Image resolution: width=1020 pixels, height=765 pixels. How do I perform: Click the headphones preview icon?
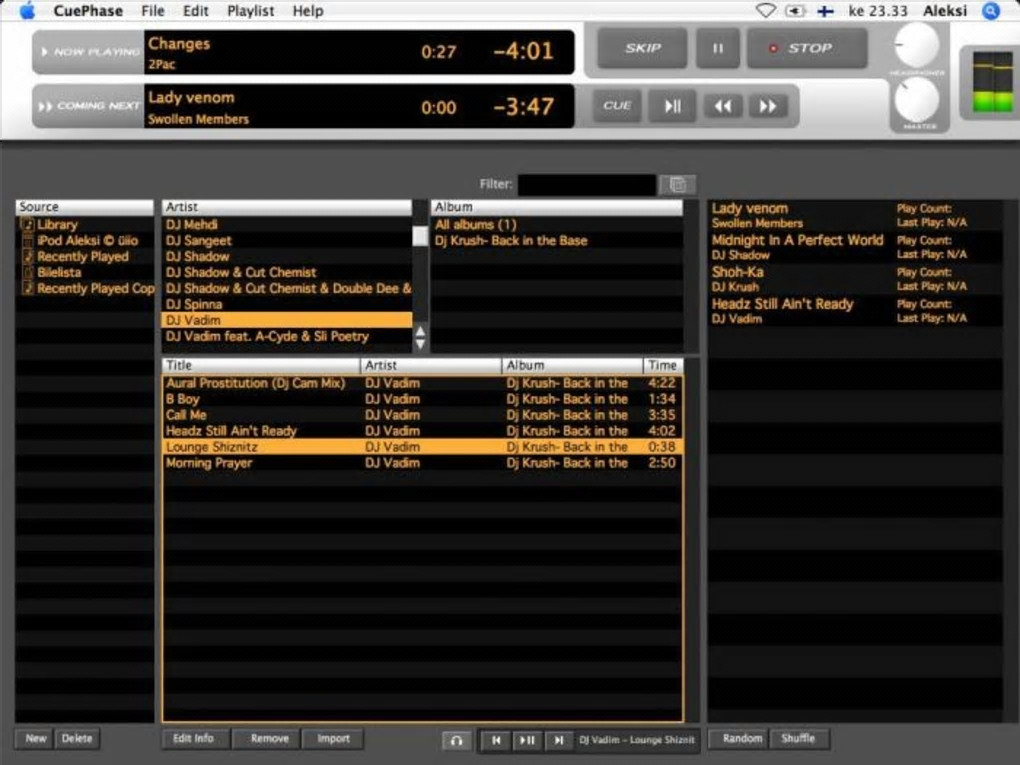click(457, 740)
